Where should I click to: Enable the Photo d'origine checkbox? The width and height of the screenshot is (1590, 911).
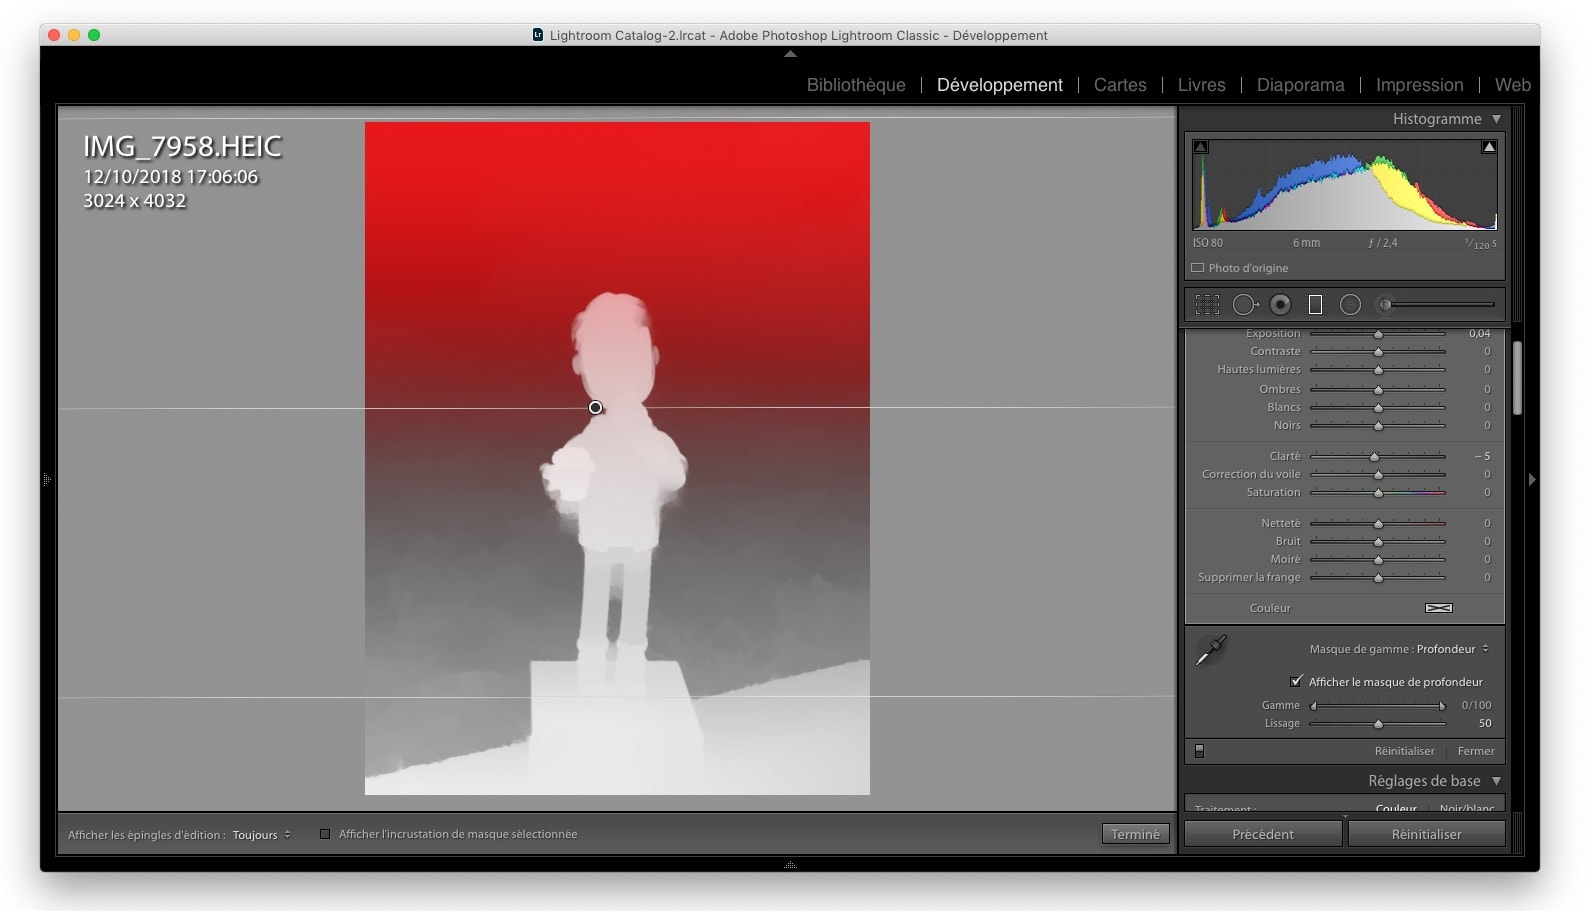1197,268
